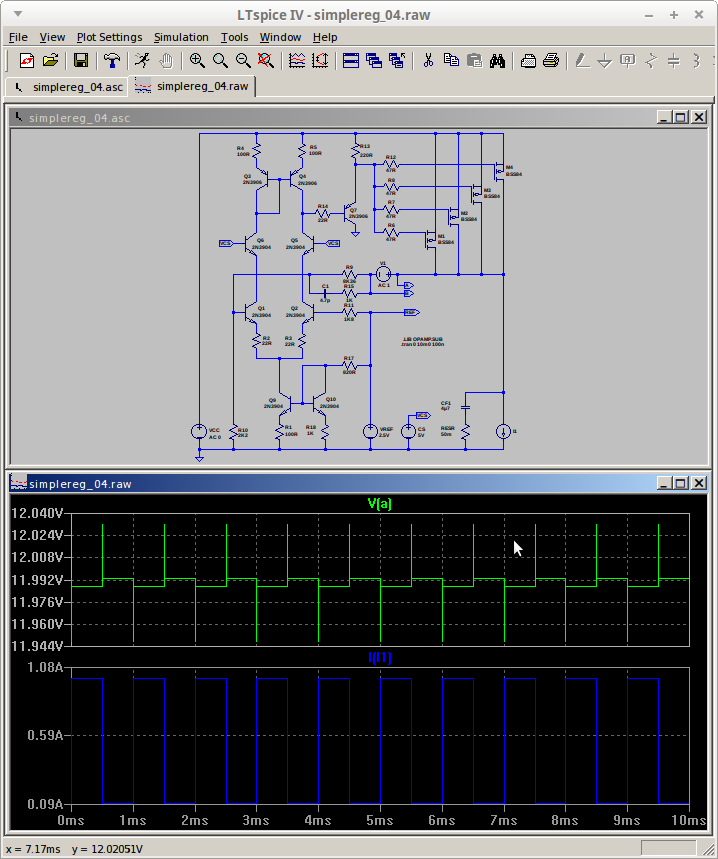Select the Inductor component tool
The image size is (718, 859).
coord(697,60)
